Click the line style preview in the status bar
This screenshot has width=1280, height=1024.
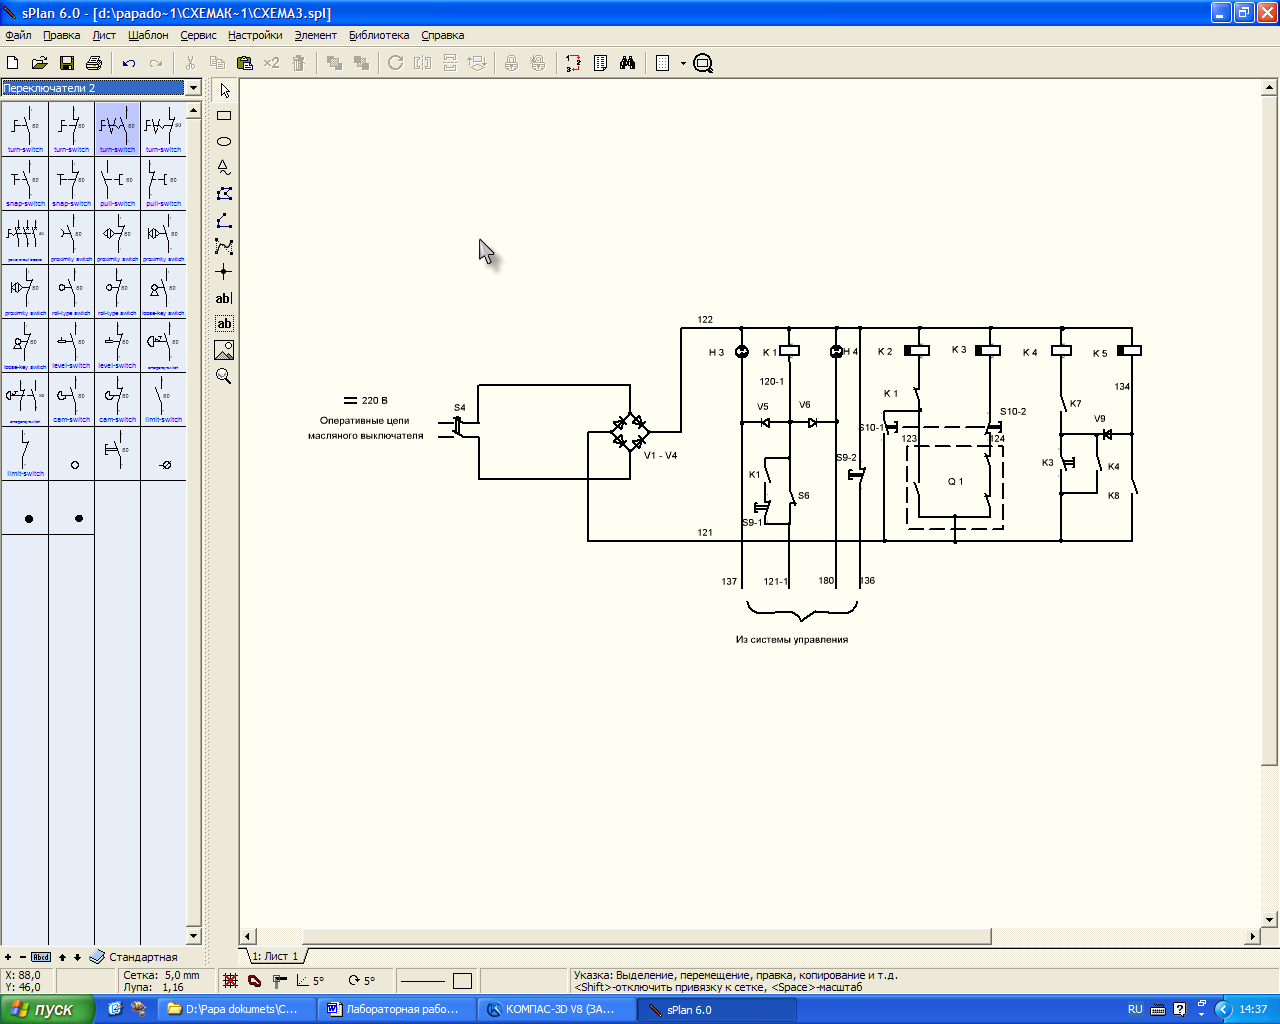click(x=422, y=981)
